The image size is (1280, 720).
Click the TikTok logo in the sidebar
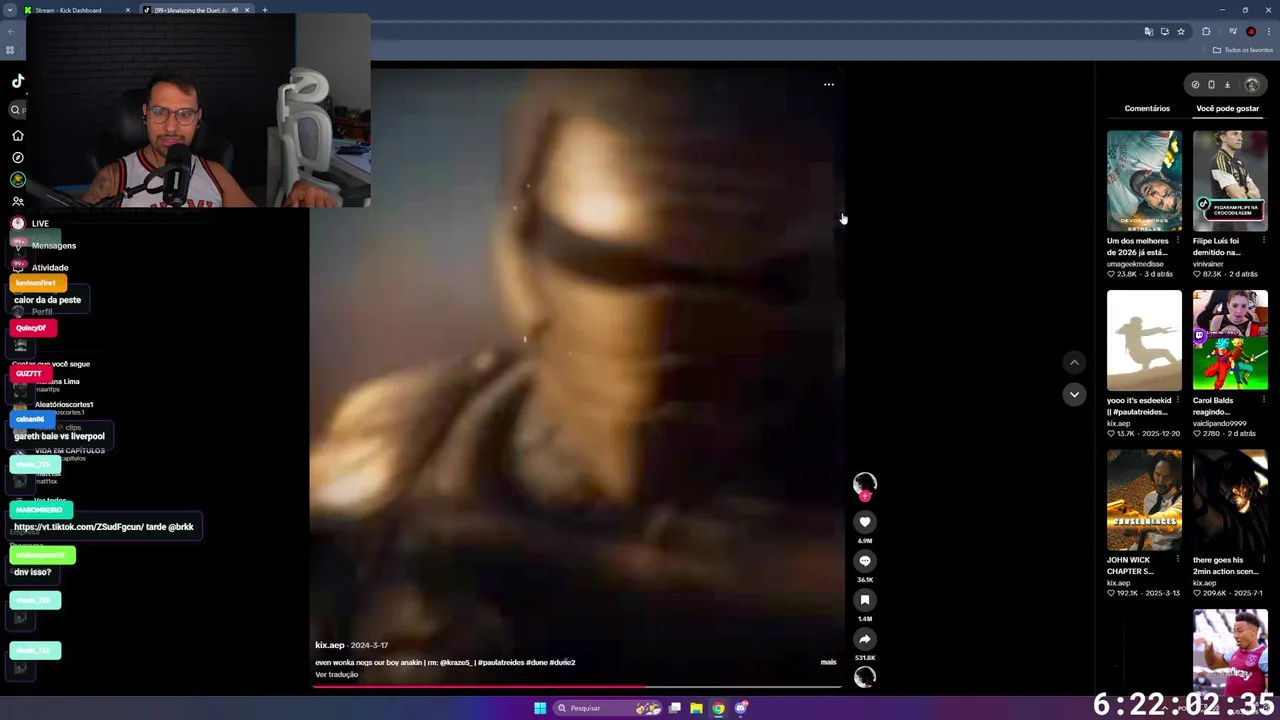(18, 81)
